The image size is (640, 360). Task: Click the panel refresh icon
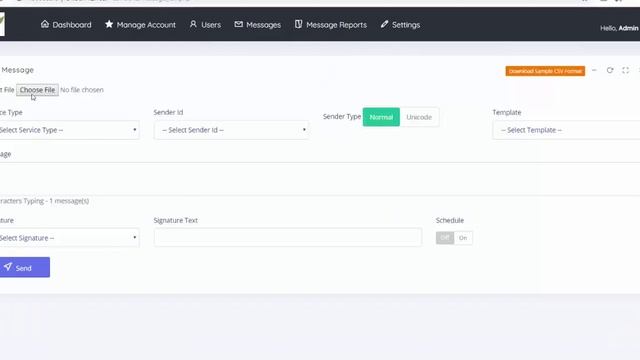pyautogui.click(x=610, y=70)
